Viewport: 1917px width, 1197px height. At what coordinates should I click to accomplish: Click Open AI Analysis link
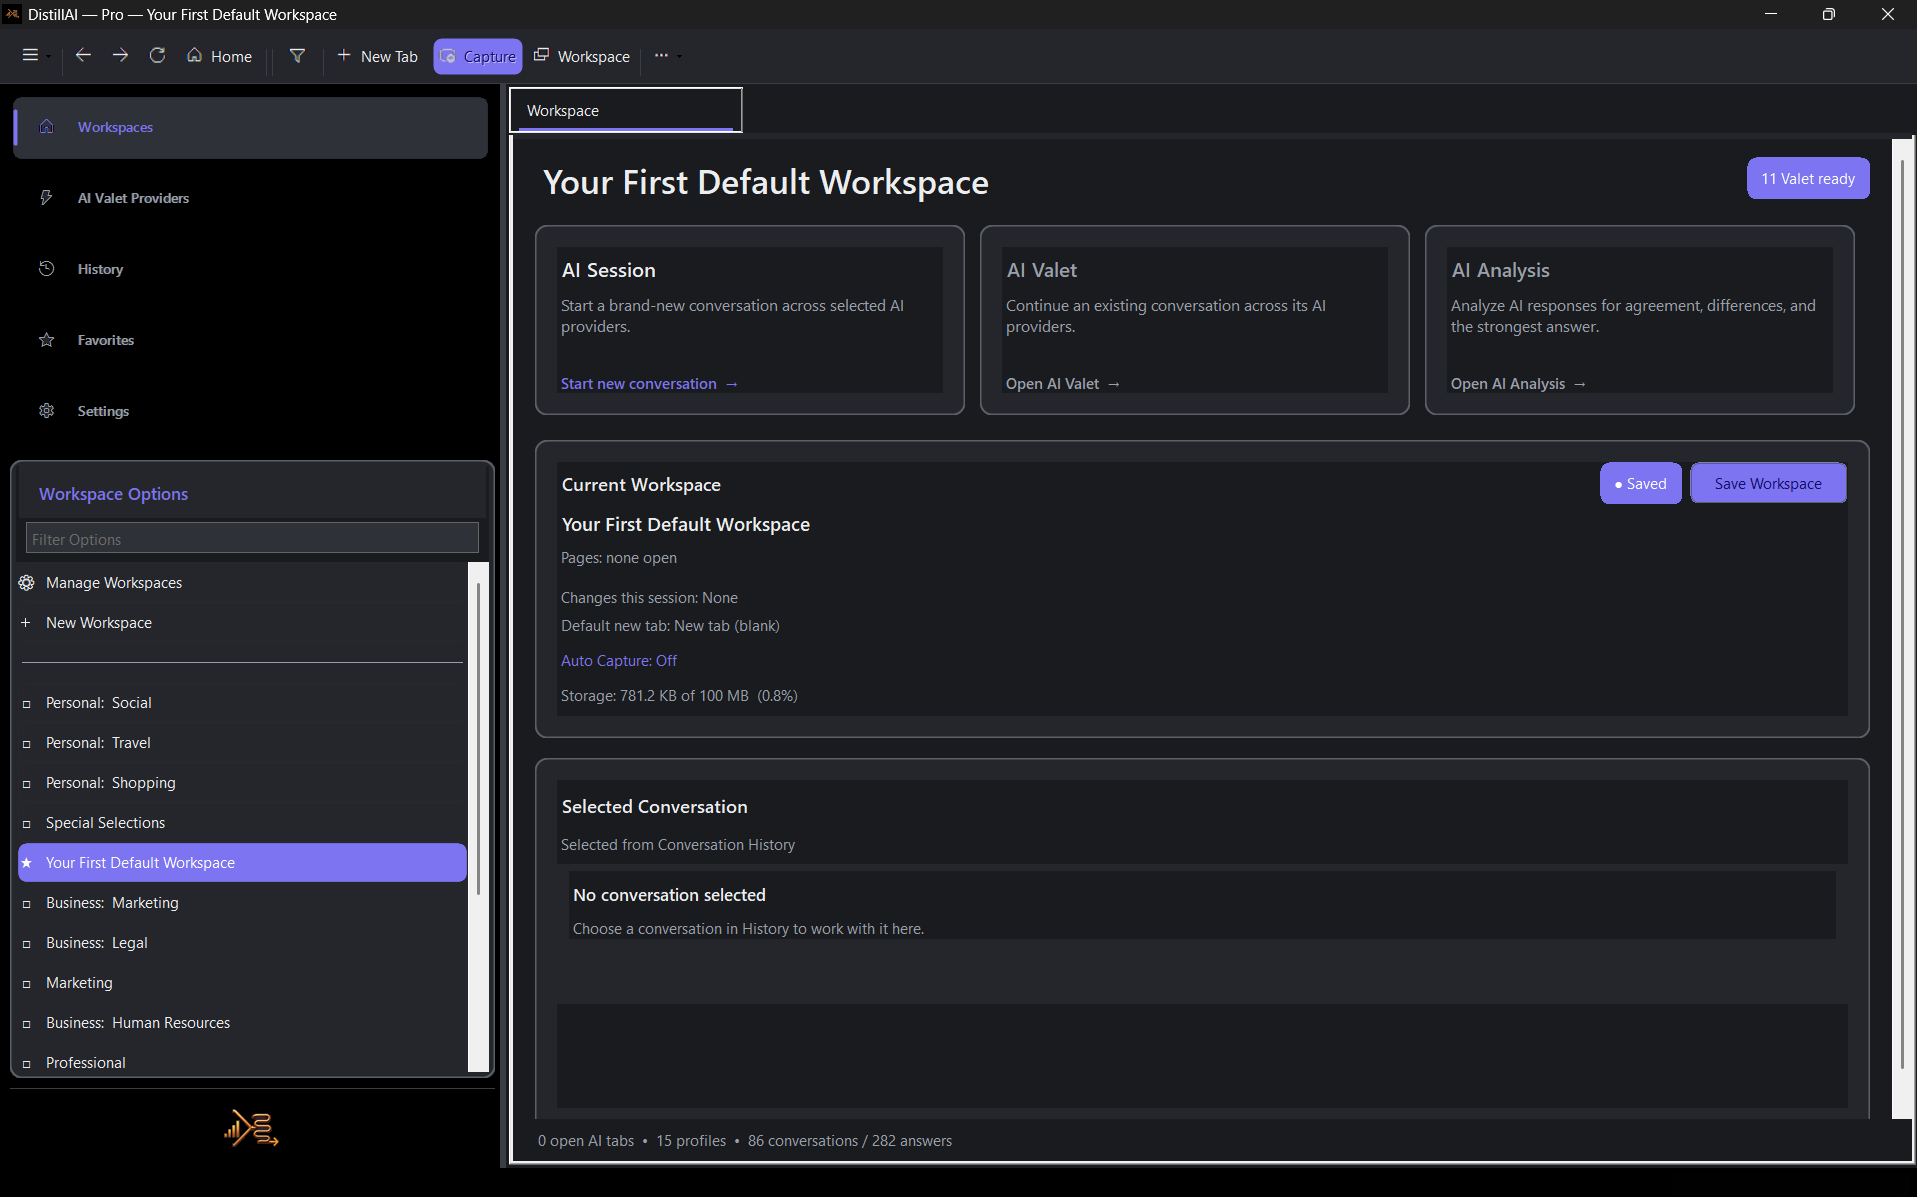pos(1518,384)
